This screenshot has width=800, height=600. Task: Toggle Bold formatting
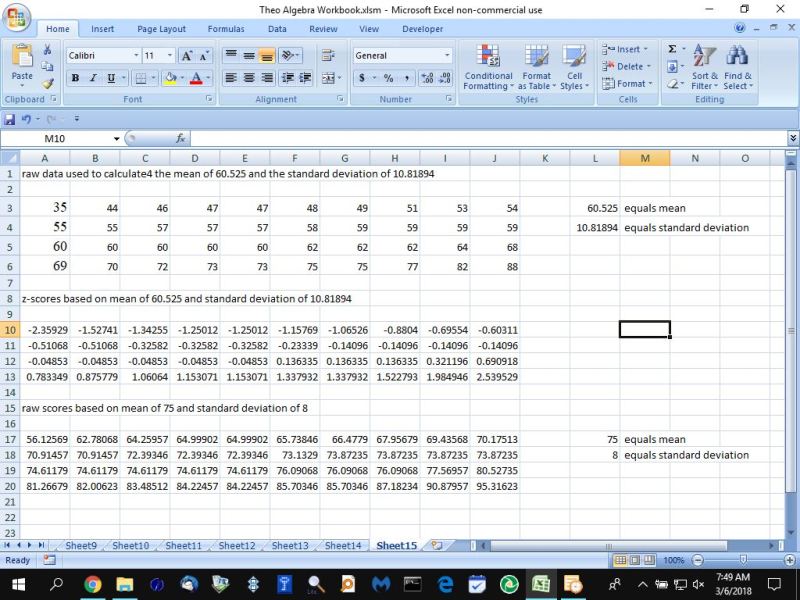point(76,78)
